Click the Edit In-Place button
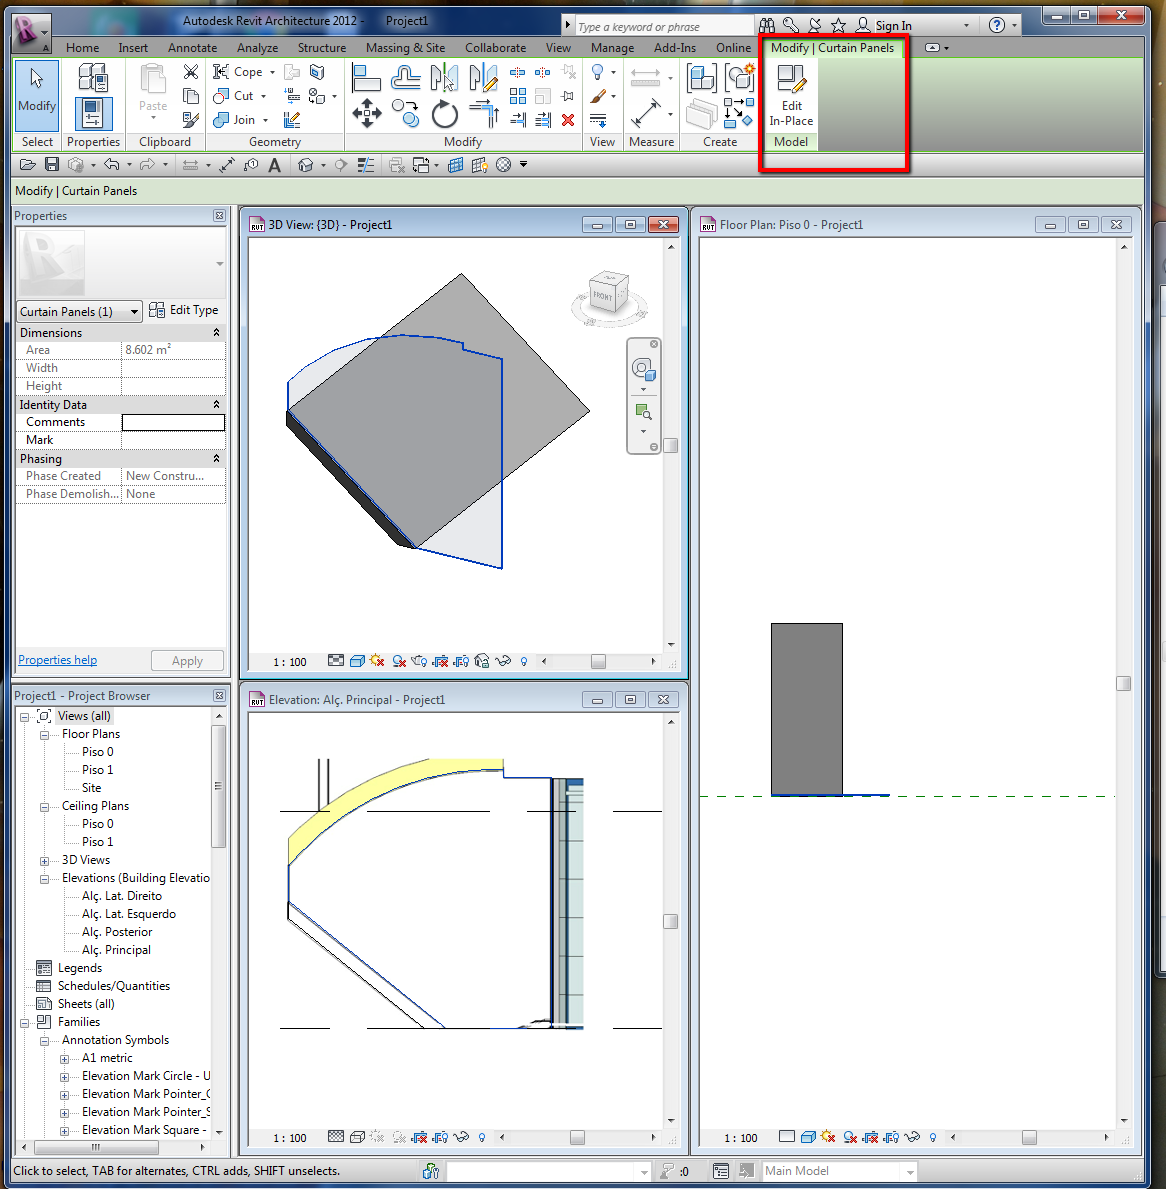 pyautogui.click(x=791, y=95)
